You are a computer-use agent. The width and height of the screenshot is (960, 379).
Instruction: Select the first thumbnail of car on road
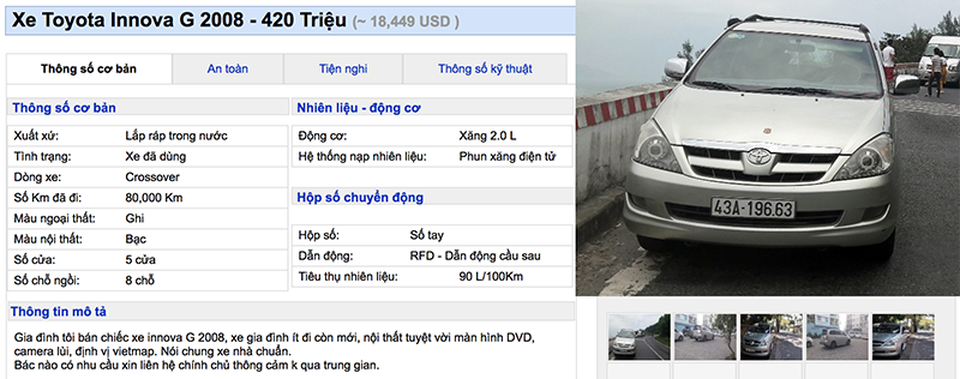pyautogui.click(x=639, y=337)
